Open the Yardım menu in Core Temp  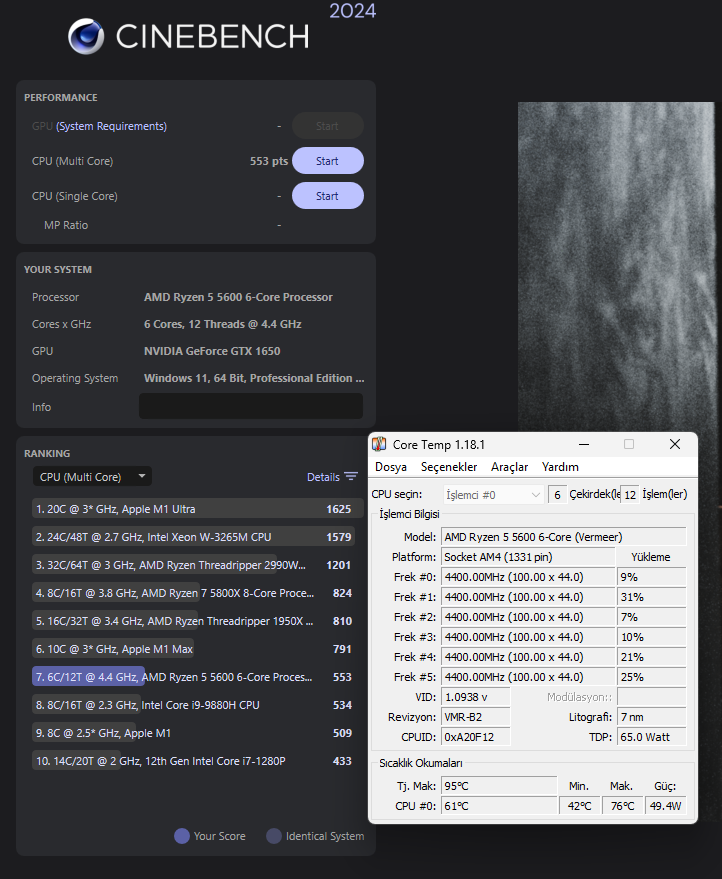coord(560,467)
